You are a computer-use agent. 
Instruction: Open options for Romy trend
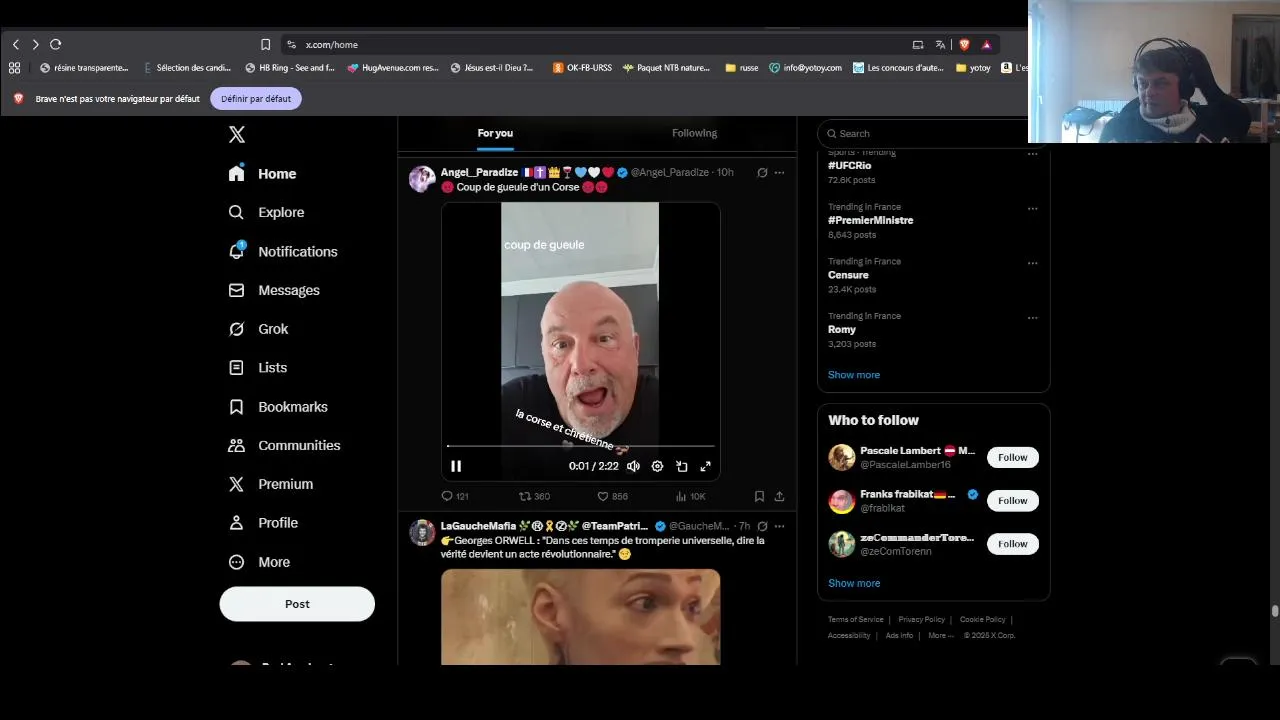pyautogui.click(x=1032, y=318)
